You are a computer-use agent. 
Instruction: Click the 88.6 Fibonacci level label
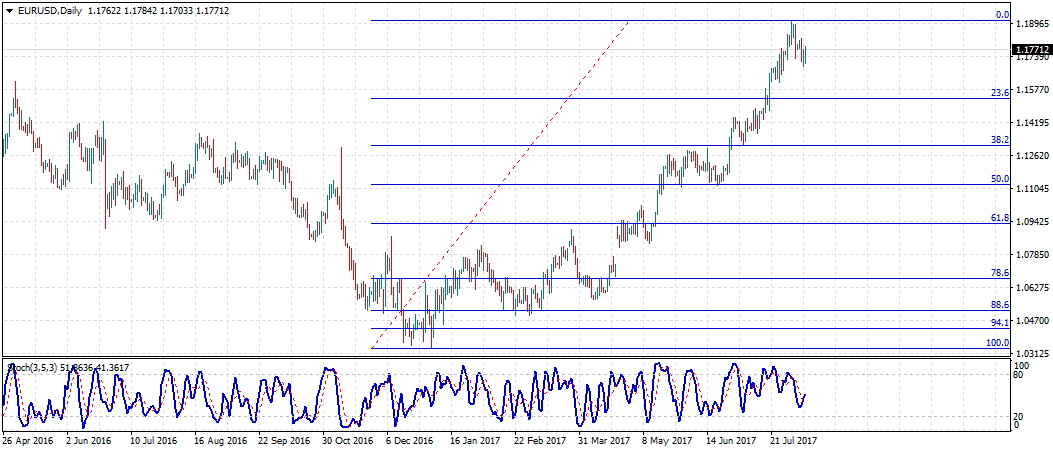(x=998, y=305)
